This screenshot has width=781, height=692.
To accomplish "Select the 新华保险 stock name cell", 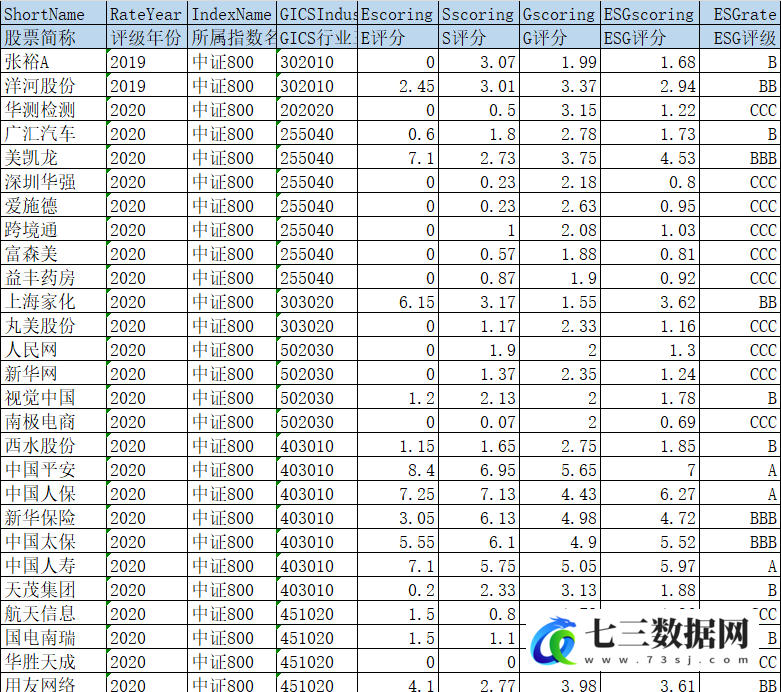I will pyautogui.click(x=53, y=517).
